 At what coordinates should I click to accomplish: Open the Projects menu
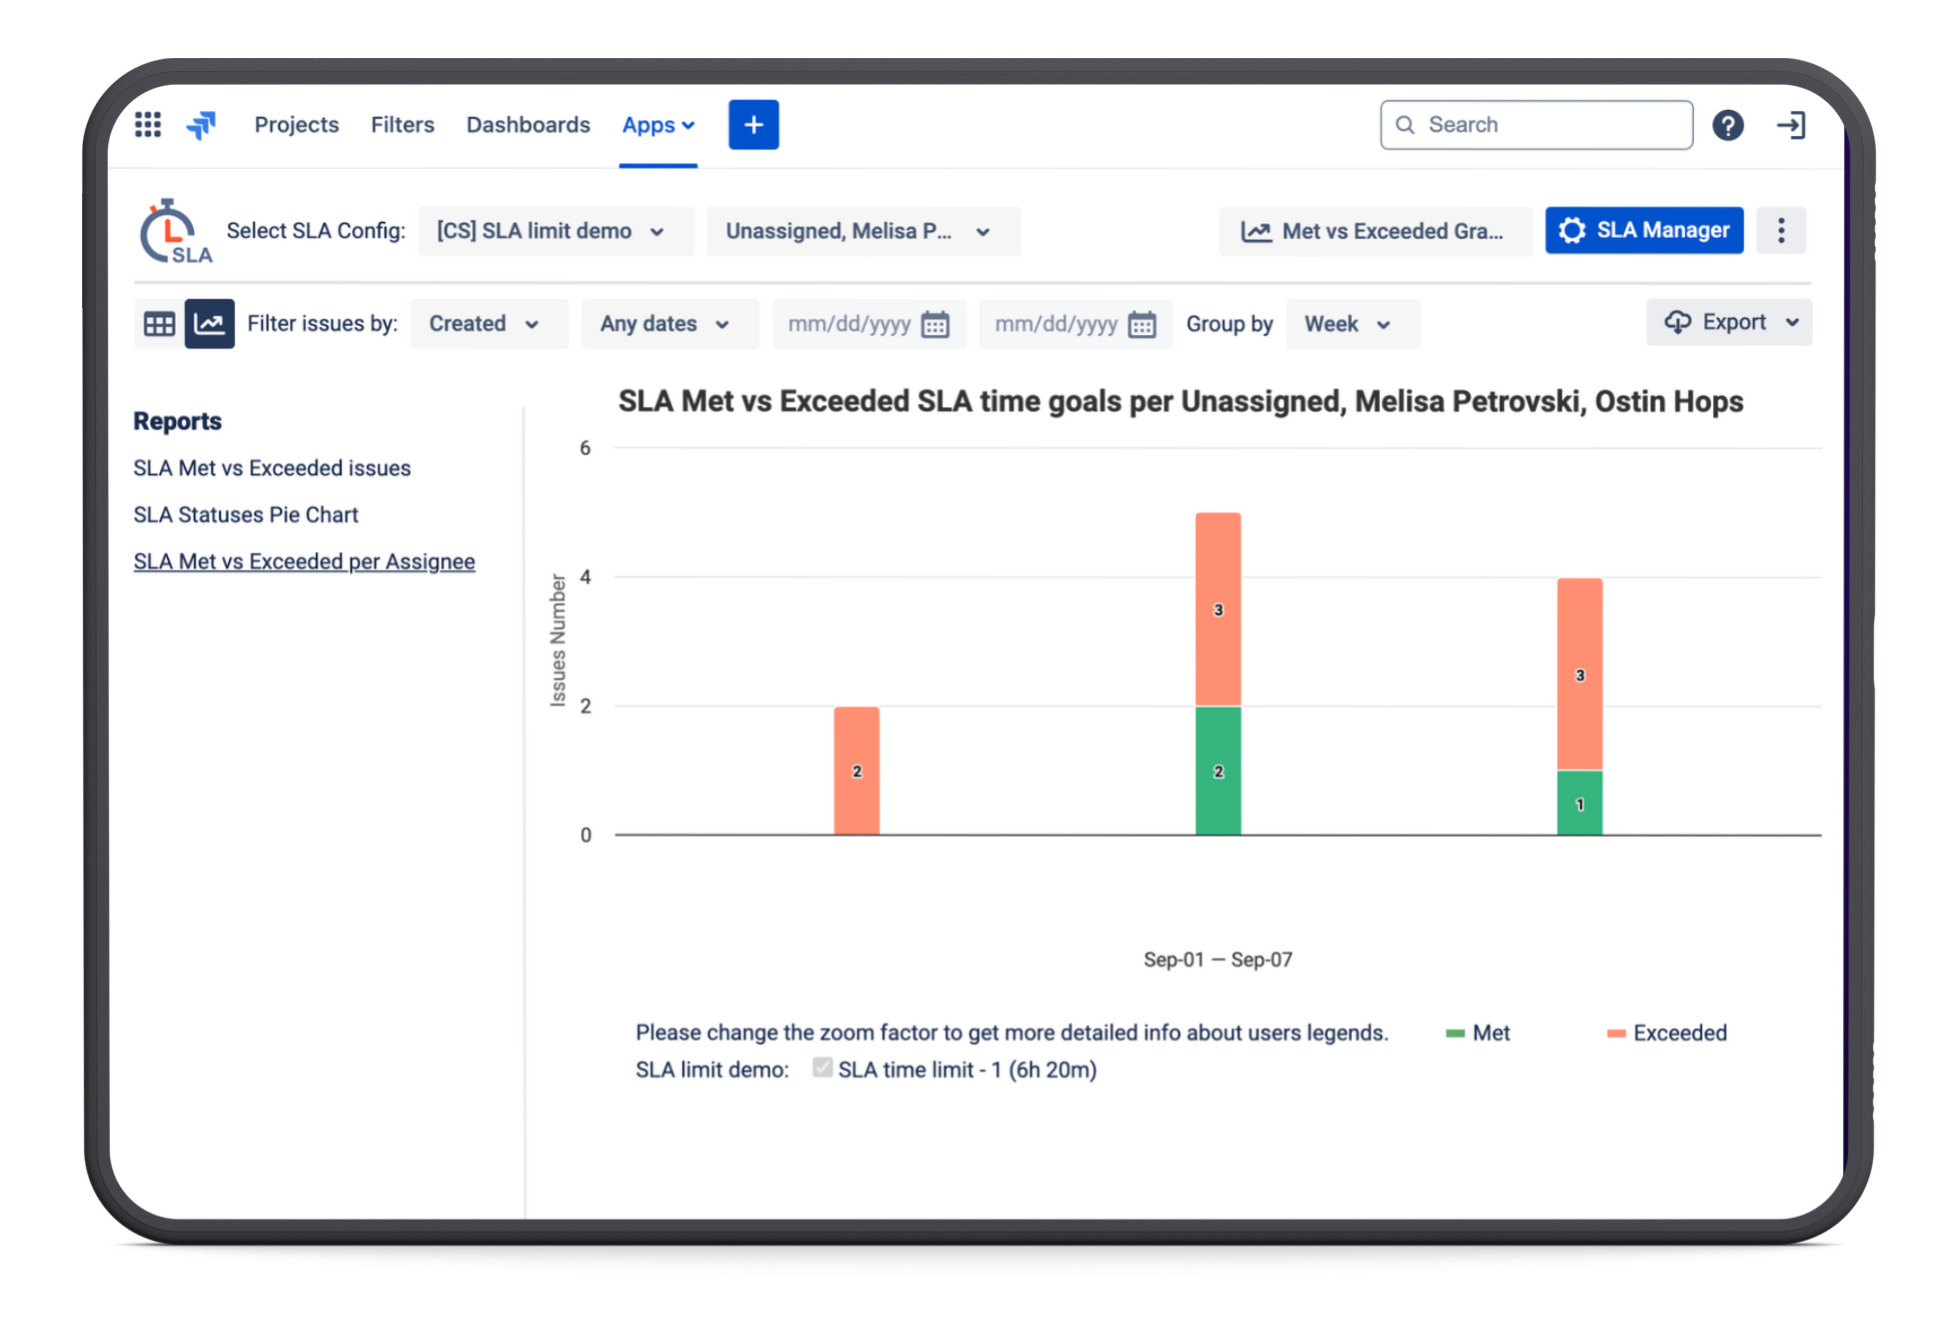click(296, 125)
